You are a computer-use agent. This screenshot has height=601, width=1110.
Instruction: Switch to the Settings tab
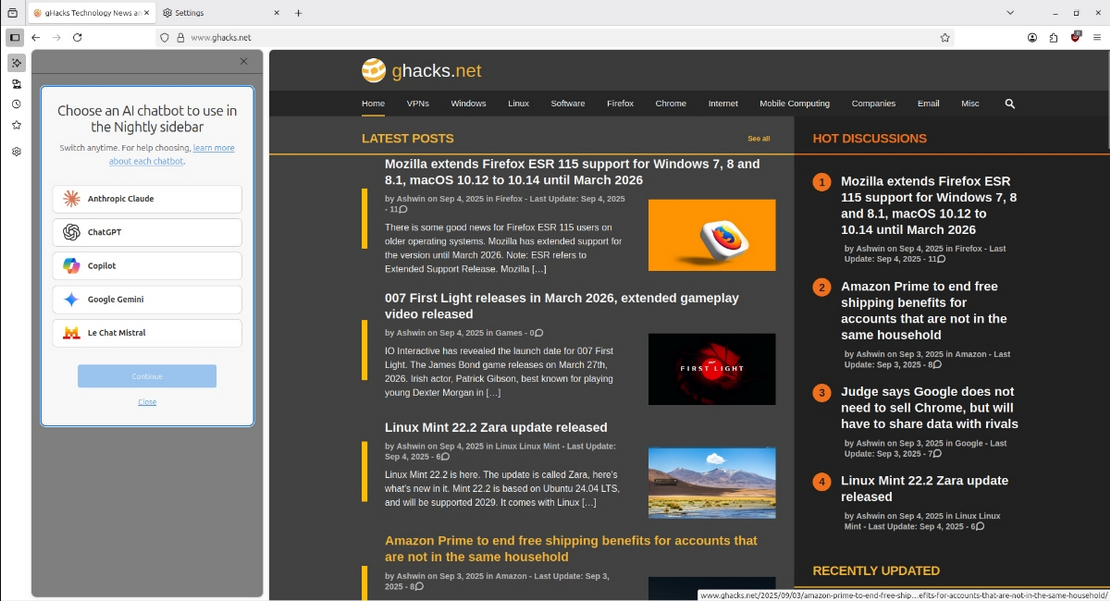tap(221, 13)
